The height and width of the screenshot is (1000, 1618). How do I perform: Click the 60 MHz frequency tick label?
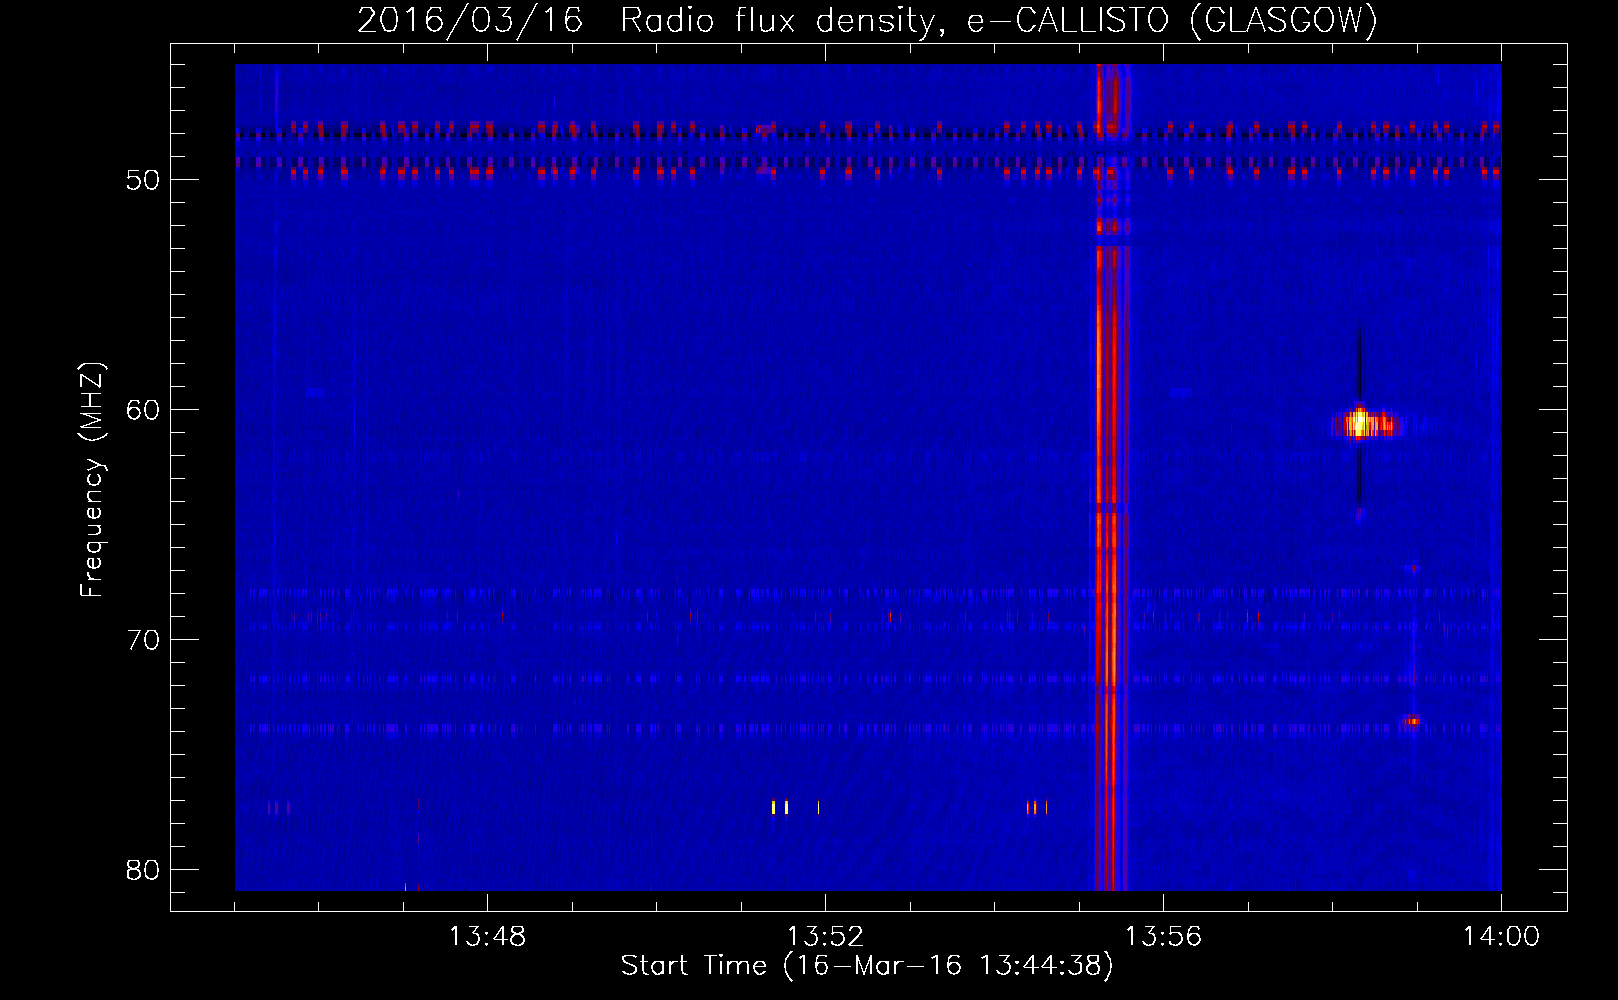143,410
